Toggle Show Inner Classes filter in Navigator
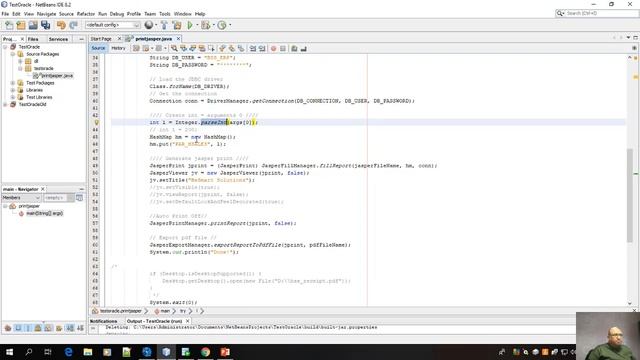640x360 pixels. click(48, 328)
